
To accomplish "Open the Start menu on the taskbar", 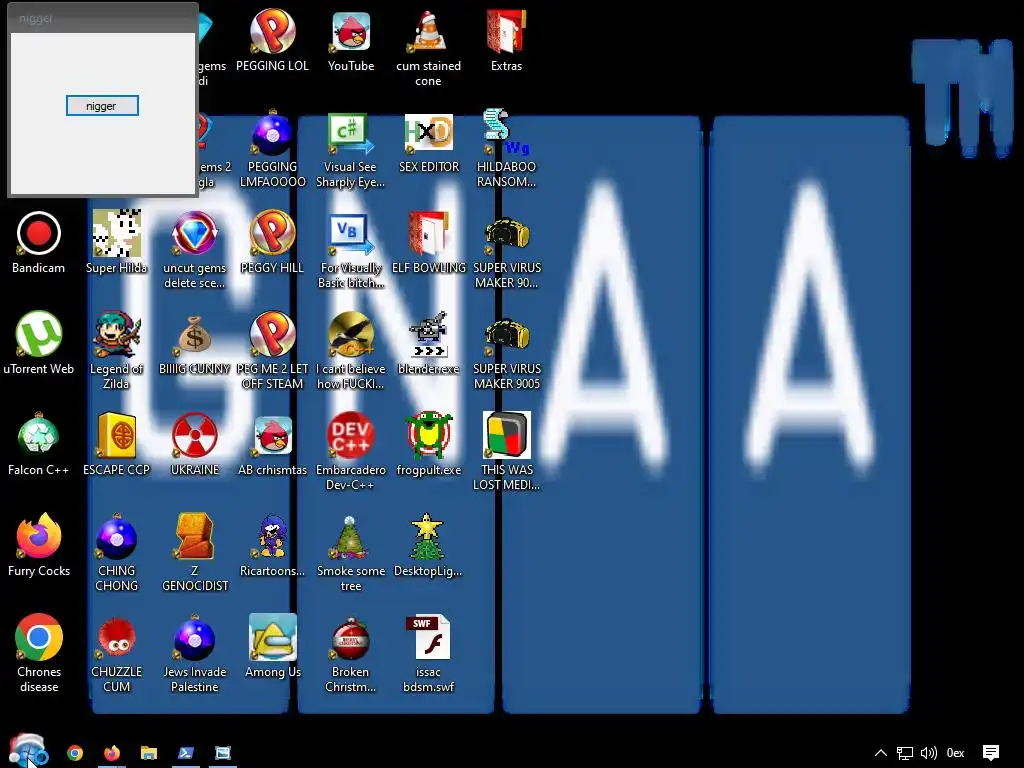I will (27, 750).
